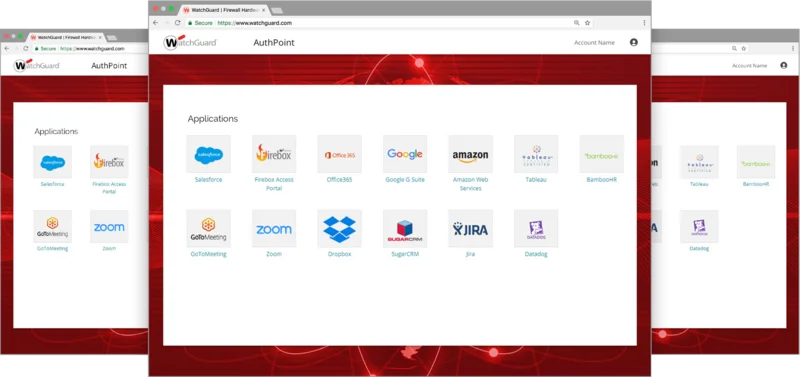Open Amazon Web Services tile
The height and width of the screenshot is (377, 800).
click(x=470, y=154)
